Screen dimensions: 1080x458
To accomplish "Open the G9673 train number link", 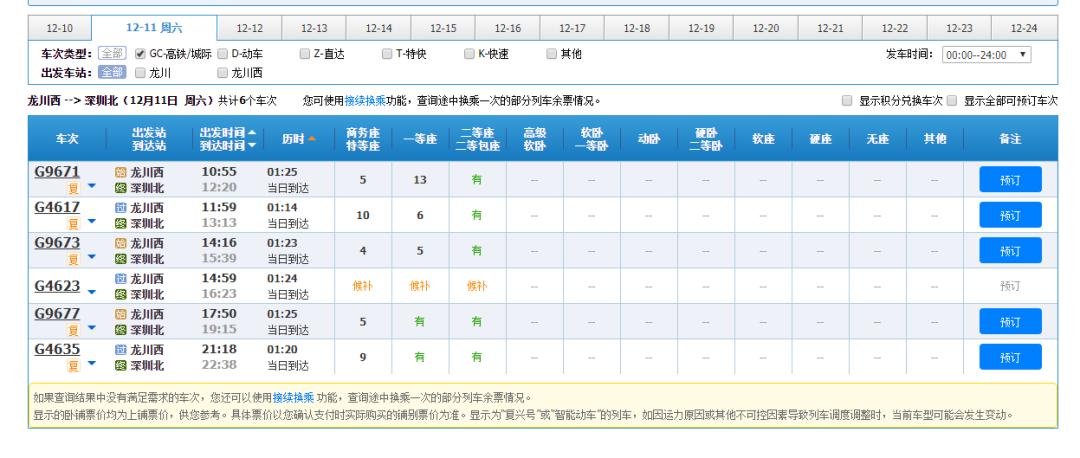I will tap(56, 243).
